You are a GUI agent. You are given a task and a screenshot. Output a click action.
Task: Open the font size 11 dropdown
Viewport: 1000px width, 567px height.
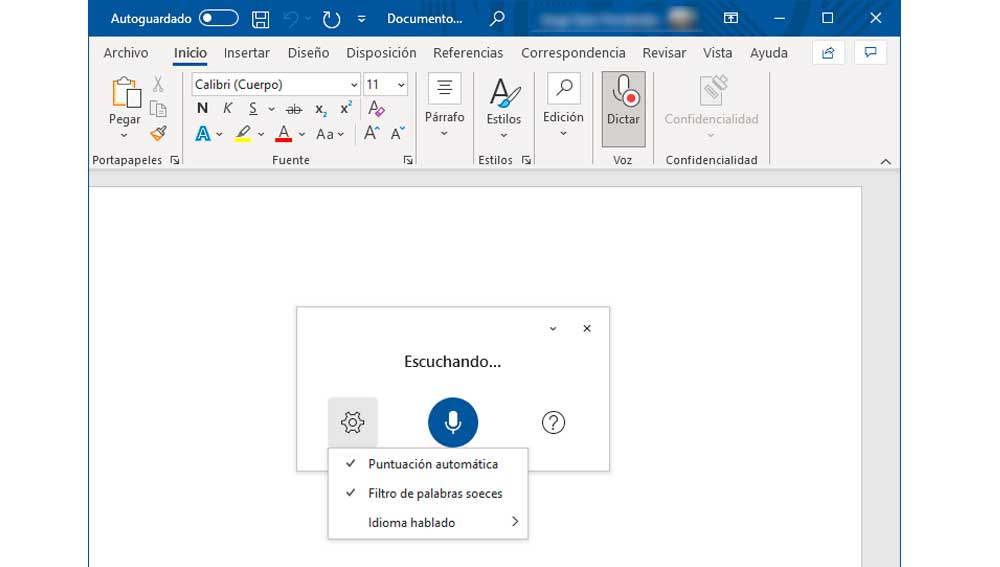coord(401,85)
